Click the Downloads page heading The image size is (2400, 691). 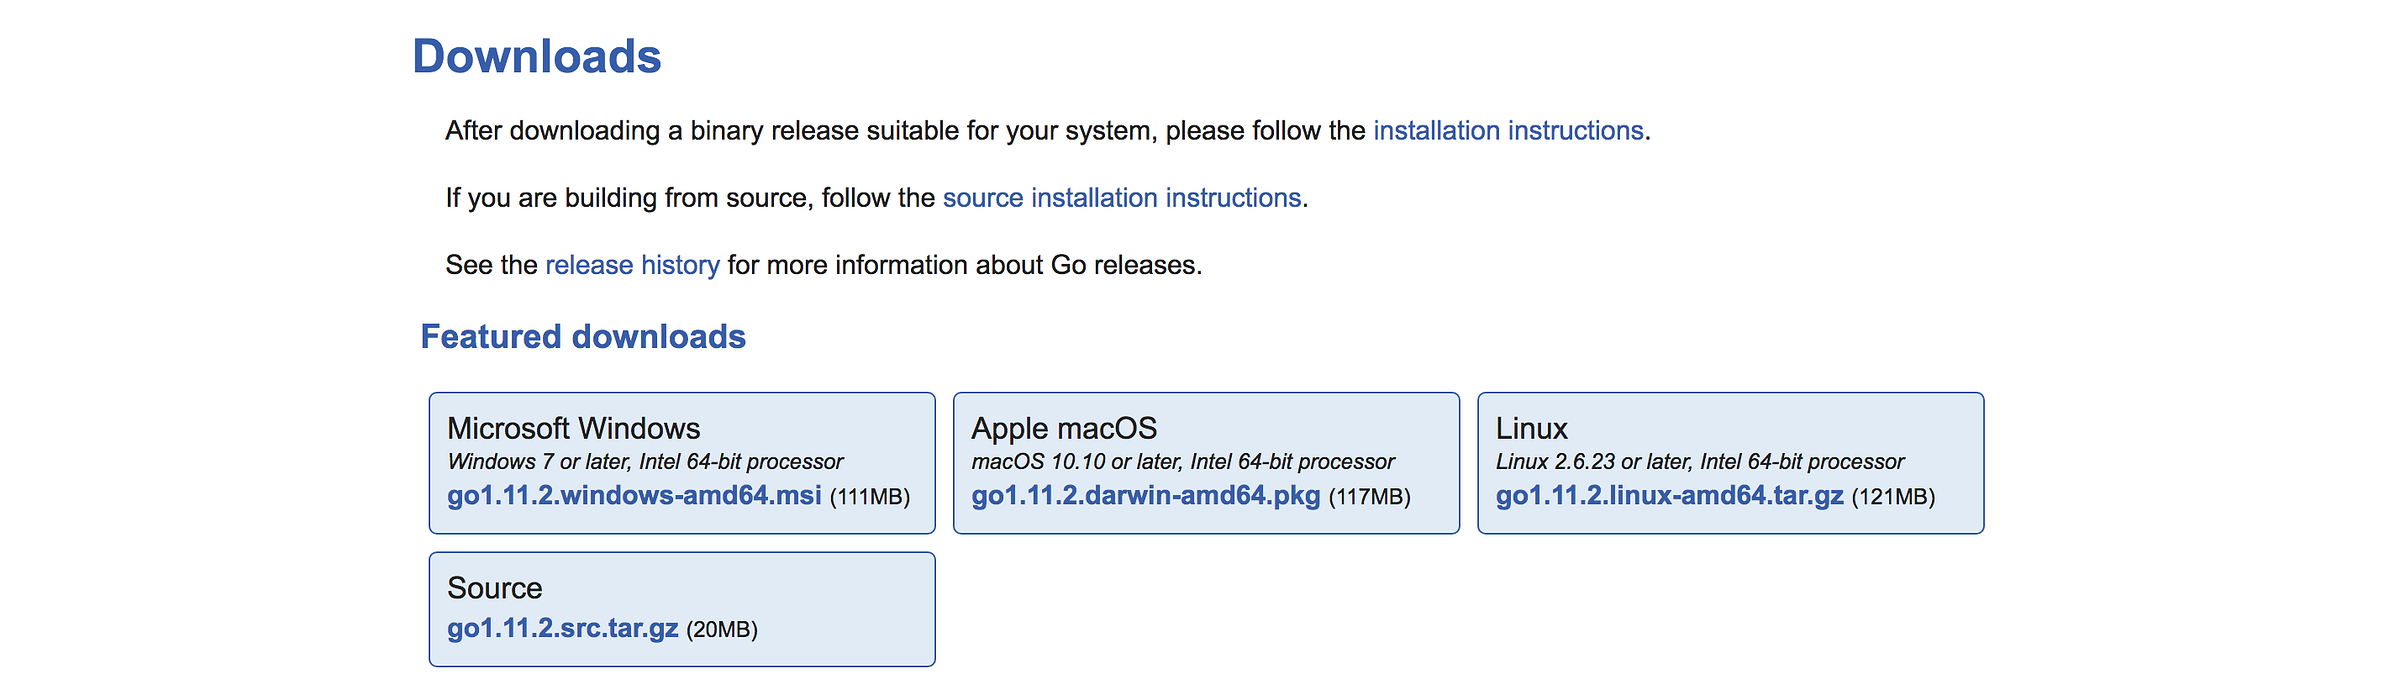(537, 57)
